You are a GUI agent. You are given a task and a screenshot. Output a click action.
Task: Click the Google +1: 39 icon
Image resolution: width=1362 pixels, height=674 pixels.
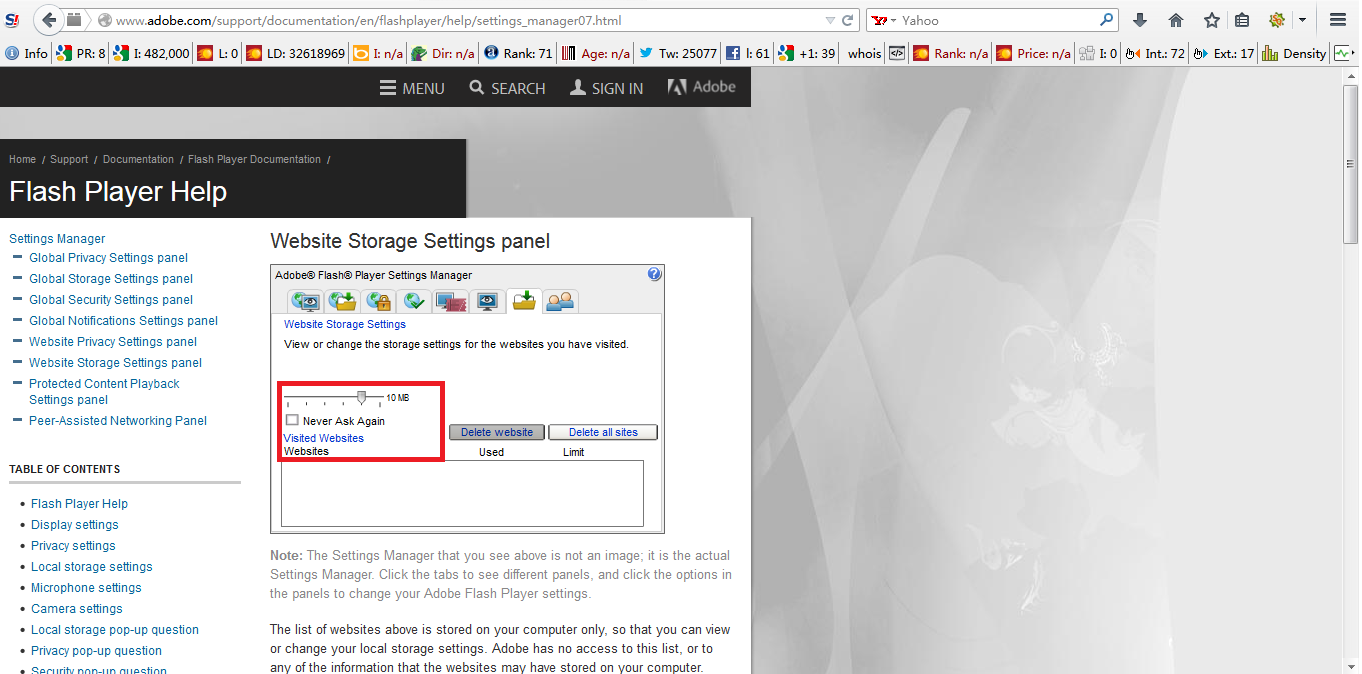tap(807, 54)
